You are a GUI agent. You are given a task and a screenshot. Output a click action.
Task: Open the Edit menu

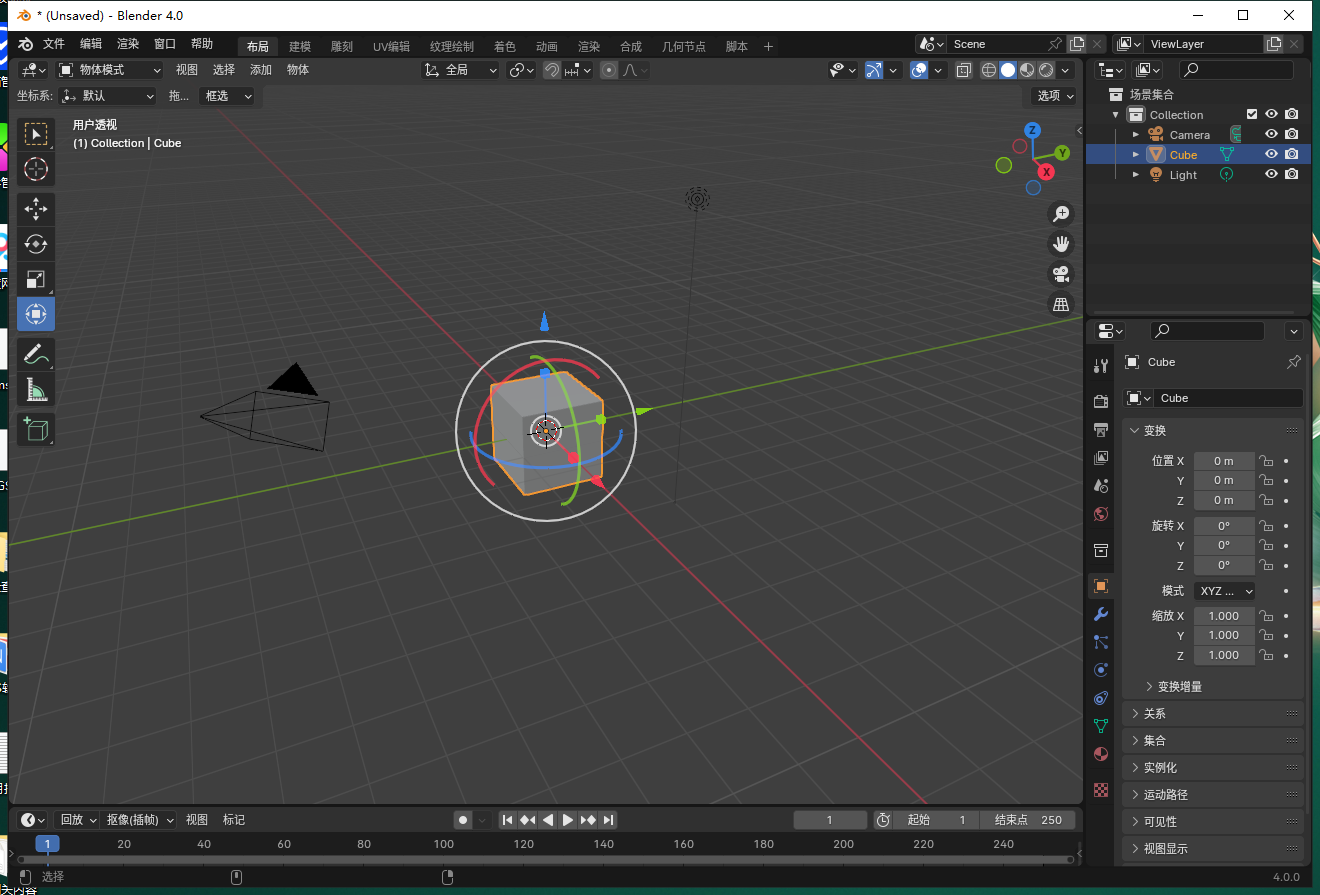coord(91,44)
